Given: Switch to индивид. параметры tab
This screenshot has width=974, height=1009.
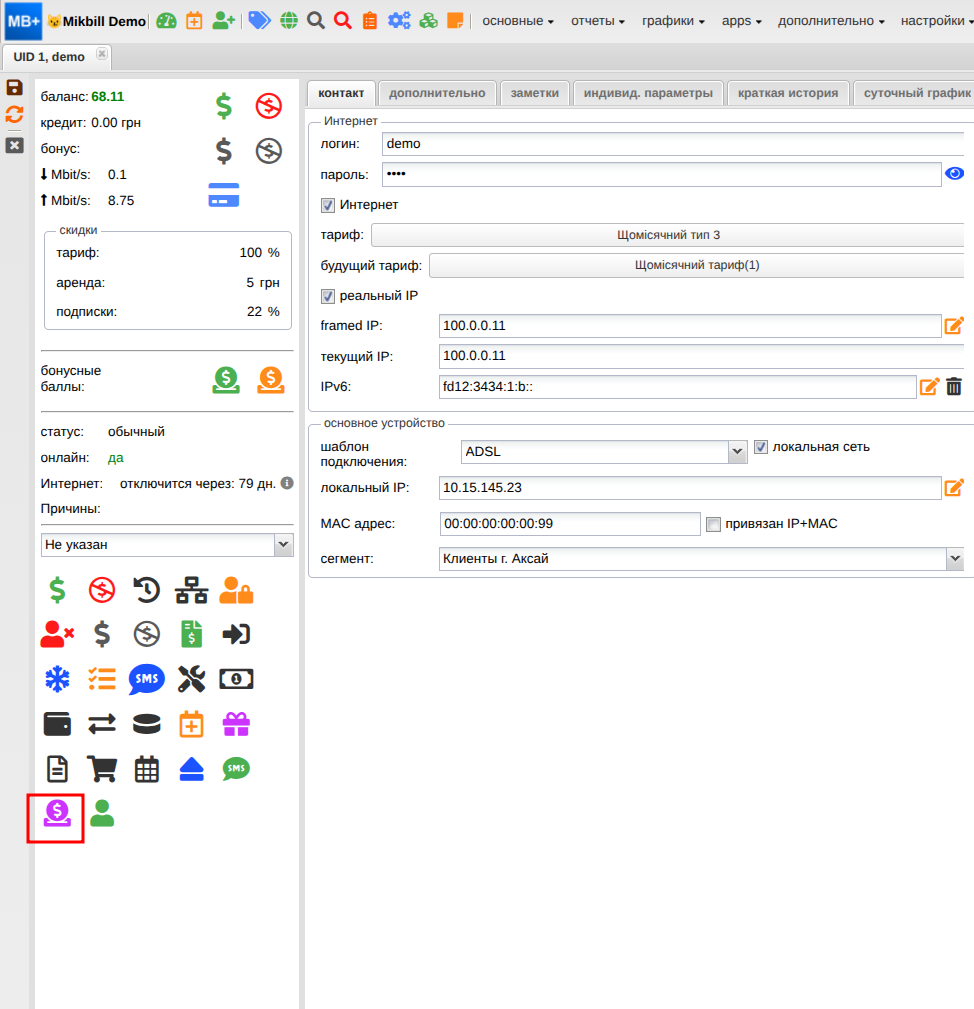Looking at the screenshot, I should pos(648,93).
